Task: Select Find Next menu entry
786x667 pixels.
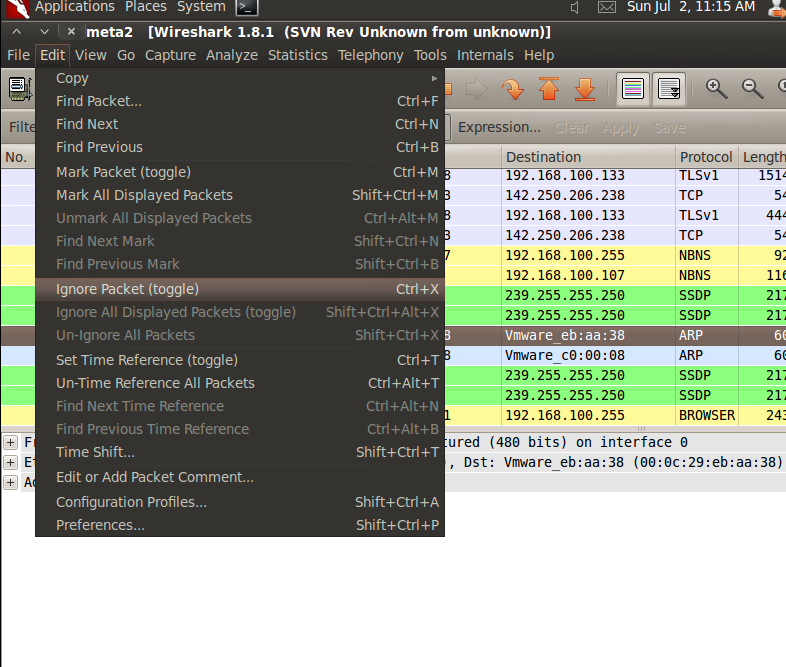Action: coord(240,124)
